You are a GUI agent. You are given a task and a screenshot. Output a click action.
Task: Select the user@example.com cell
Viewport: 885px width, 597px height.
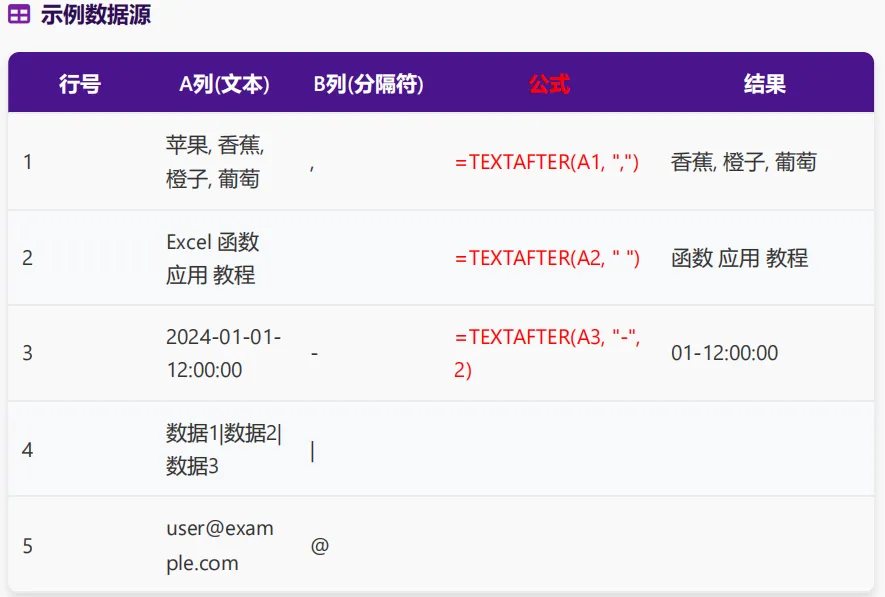tap(220, 546)
